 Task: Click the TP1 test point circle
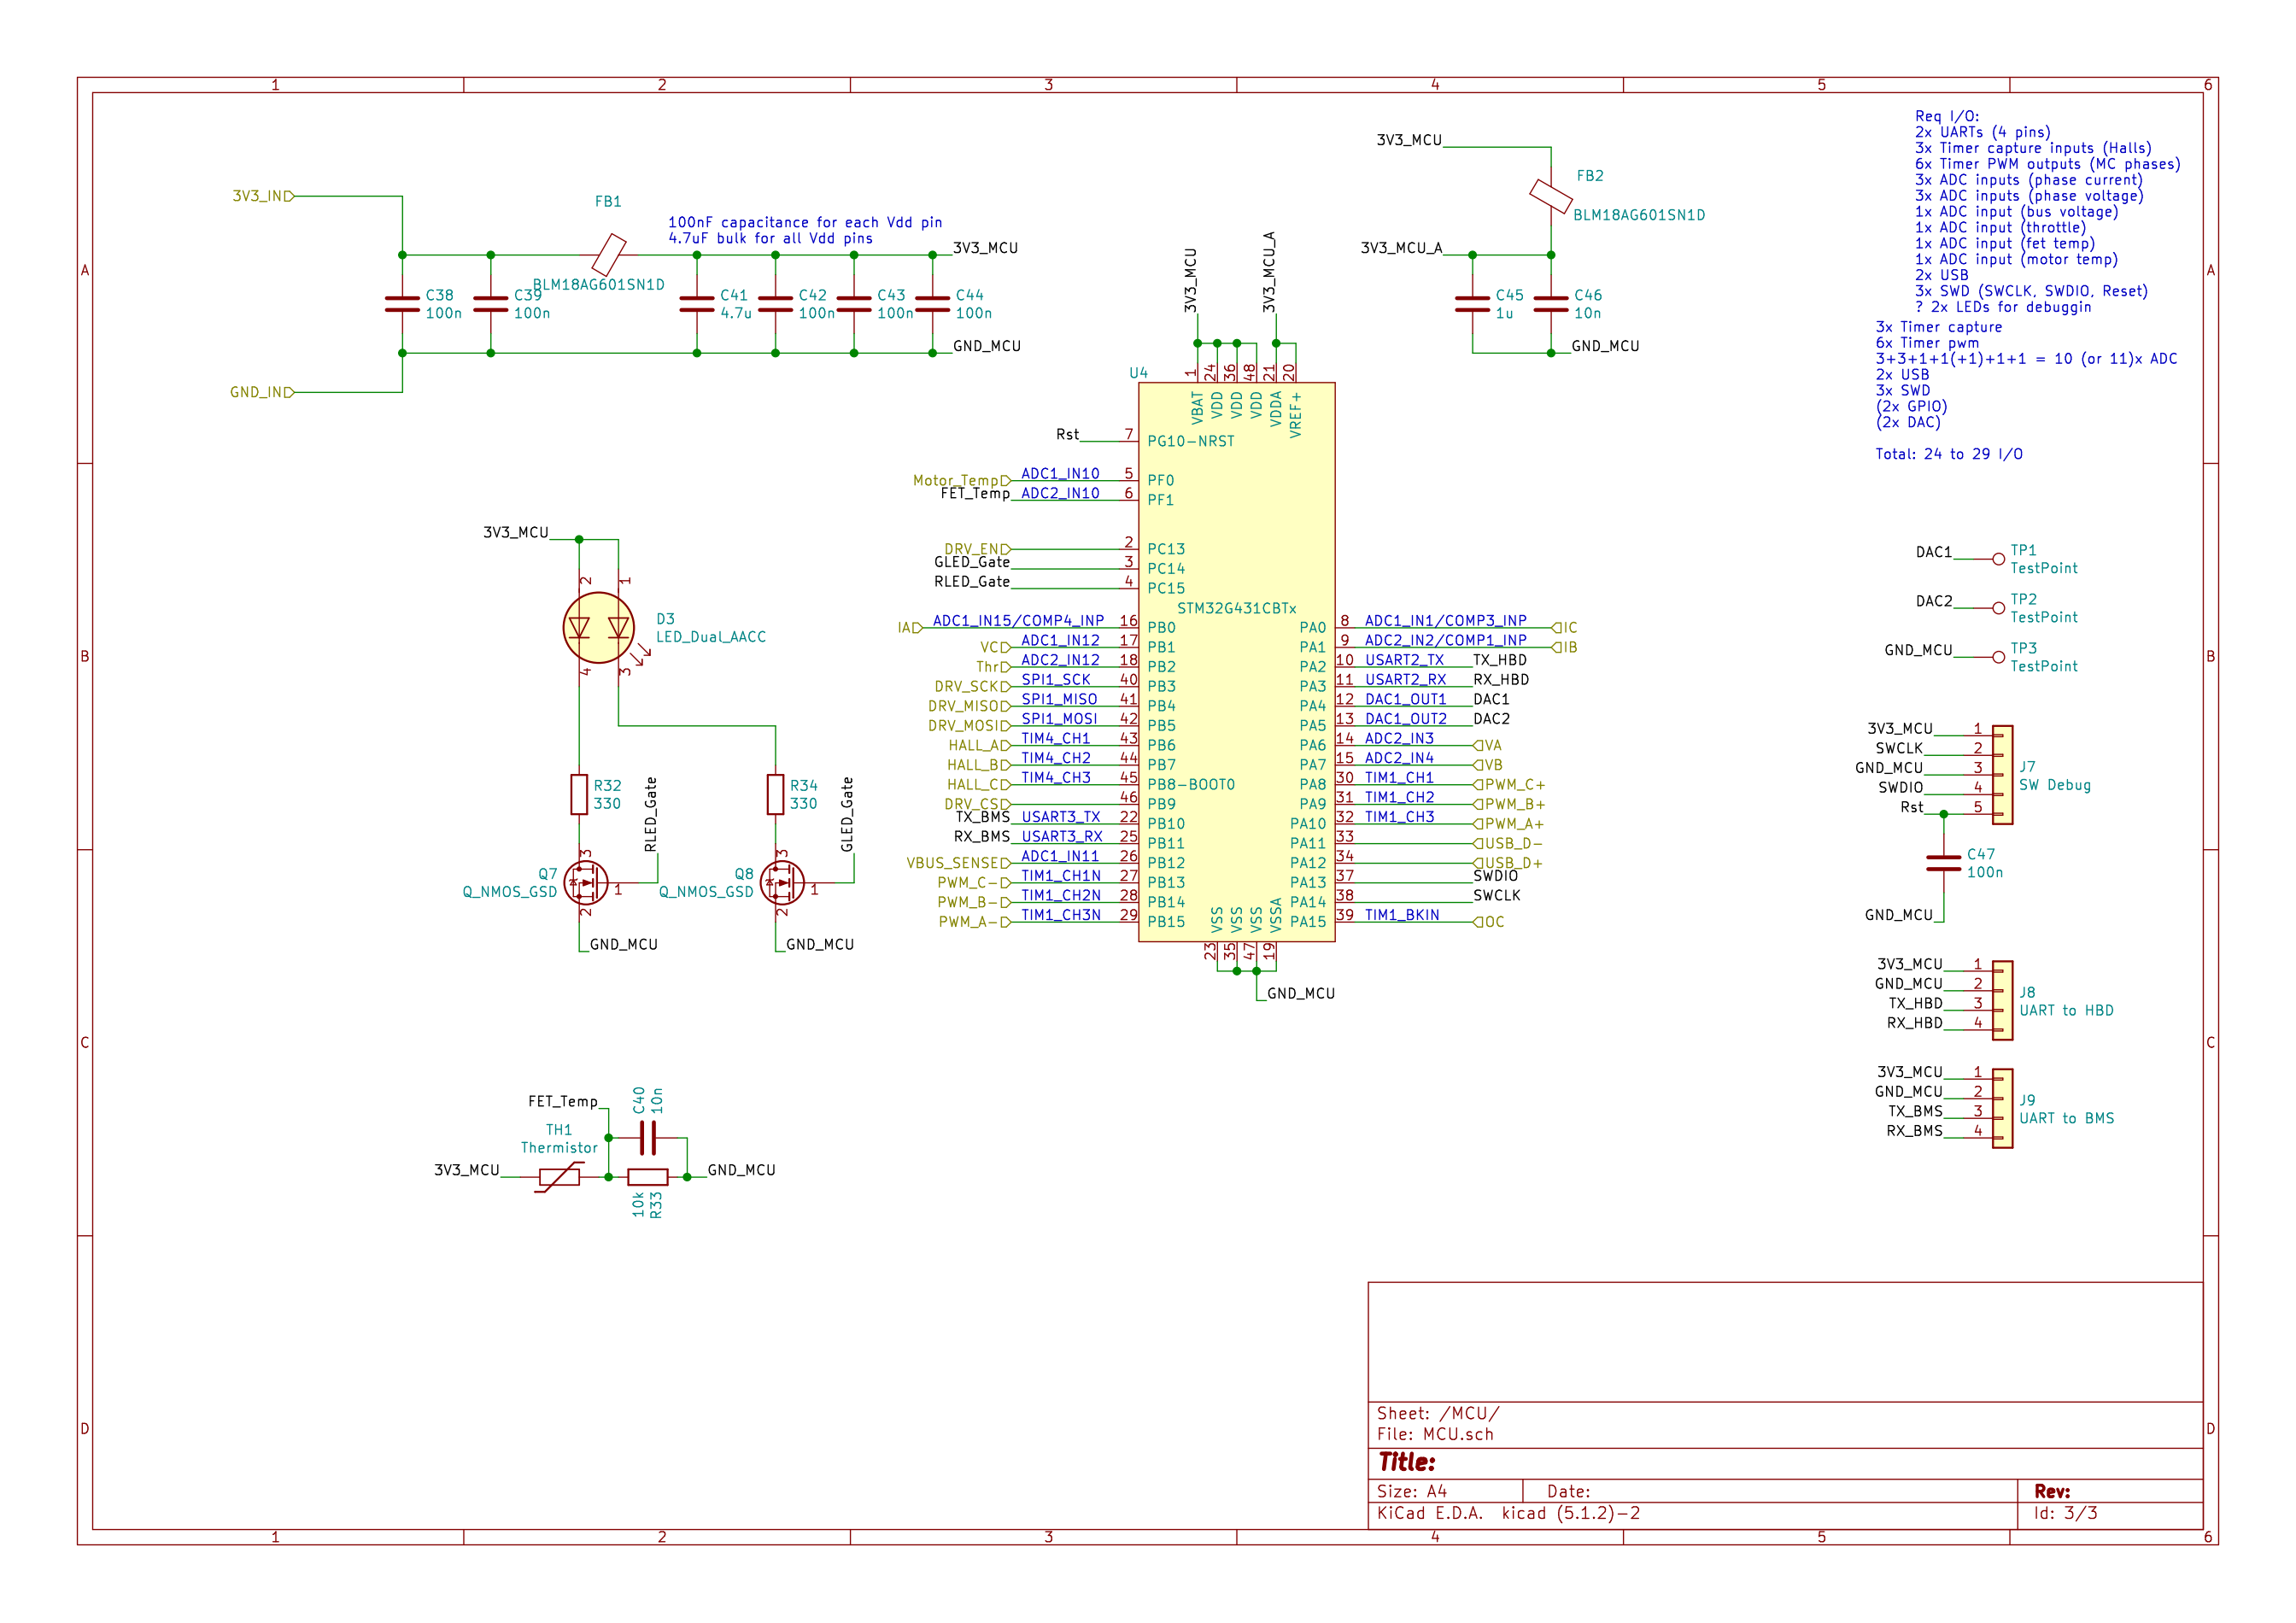point(1998,559)
